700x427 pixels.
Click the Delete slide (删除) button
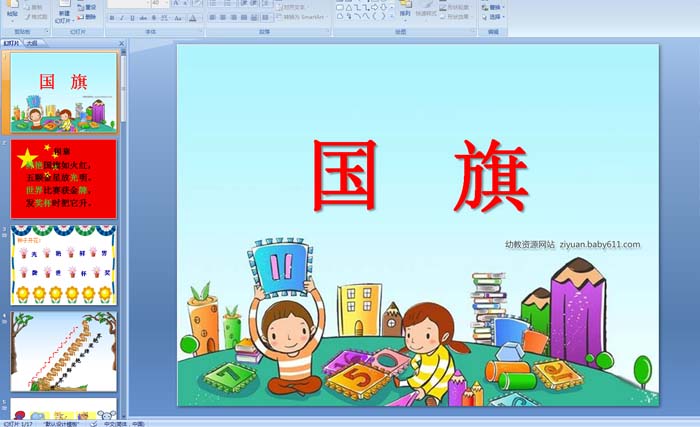(87, 17)
